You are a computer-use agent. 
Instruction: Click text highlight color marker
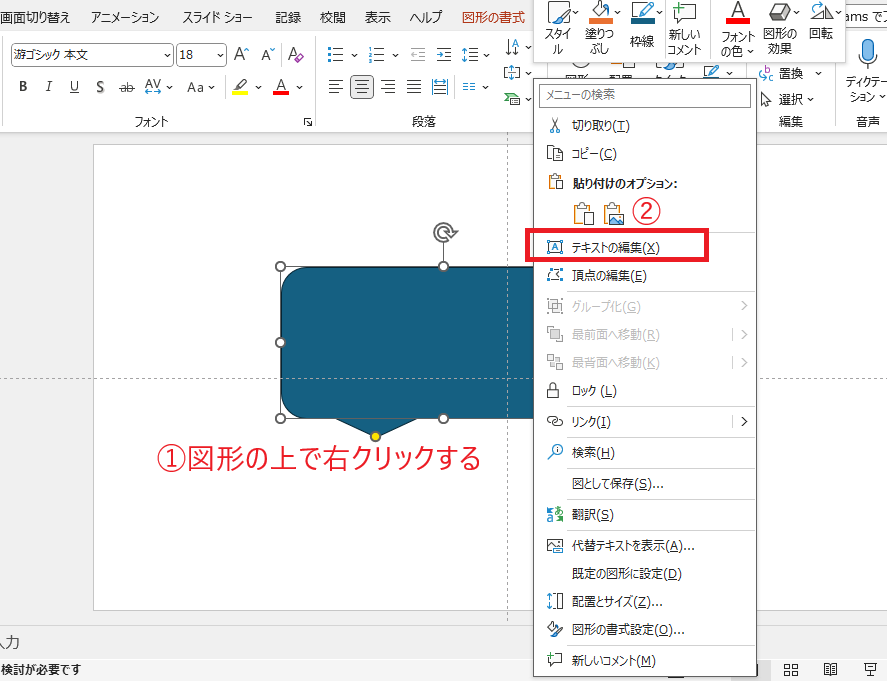[x=240, y=87]
